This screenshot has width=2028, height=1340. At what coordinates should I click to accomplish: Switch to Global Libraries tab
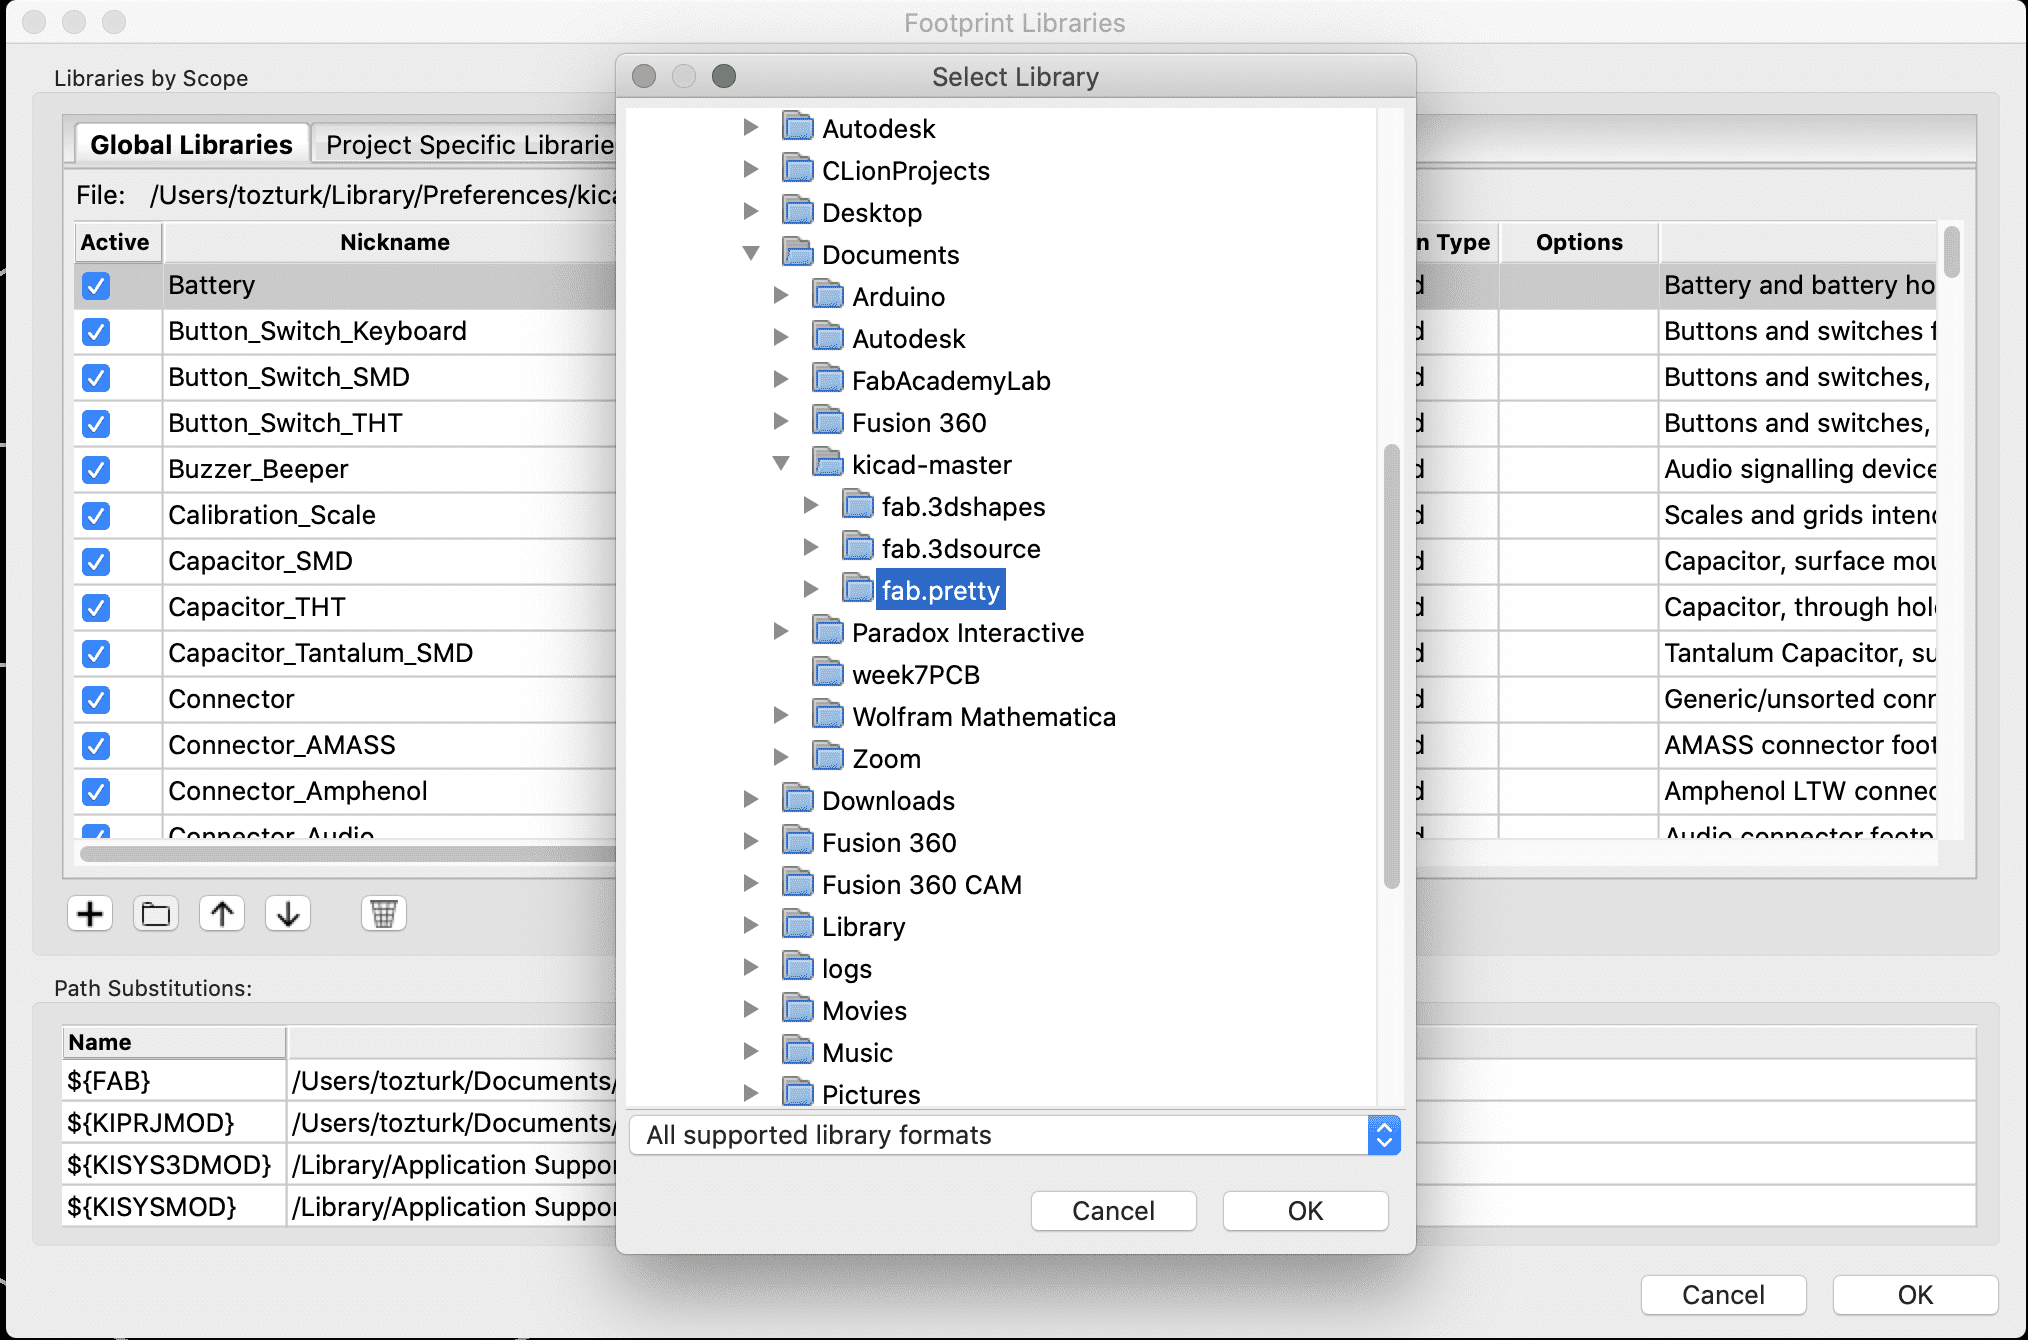[193, 144]
